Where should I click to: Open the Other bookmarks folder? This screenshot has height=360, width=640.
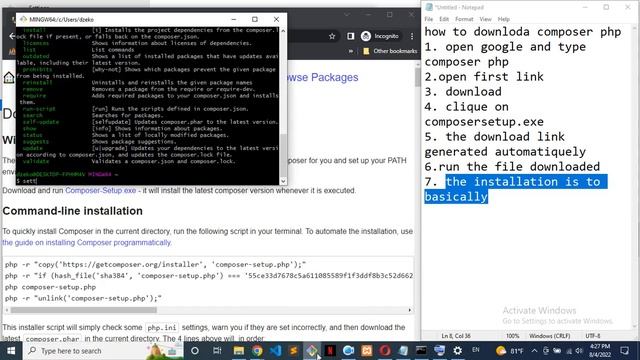click(390, 51)
